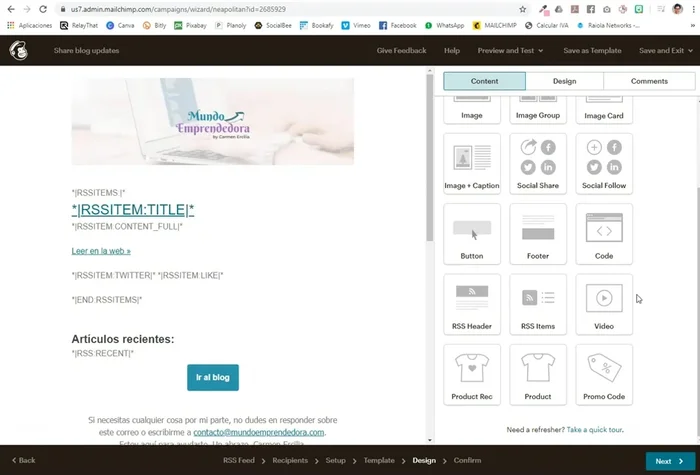The image size is (700, 475).
Task: Go to the RSS Feed step
Action: [239, 460]
